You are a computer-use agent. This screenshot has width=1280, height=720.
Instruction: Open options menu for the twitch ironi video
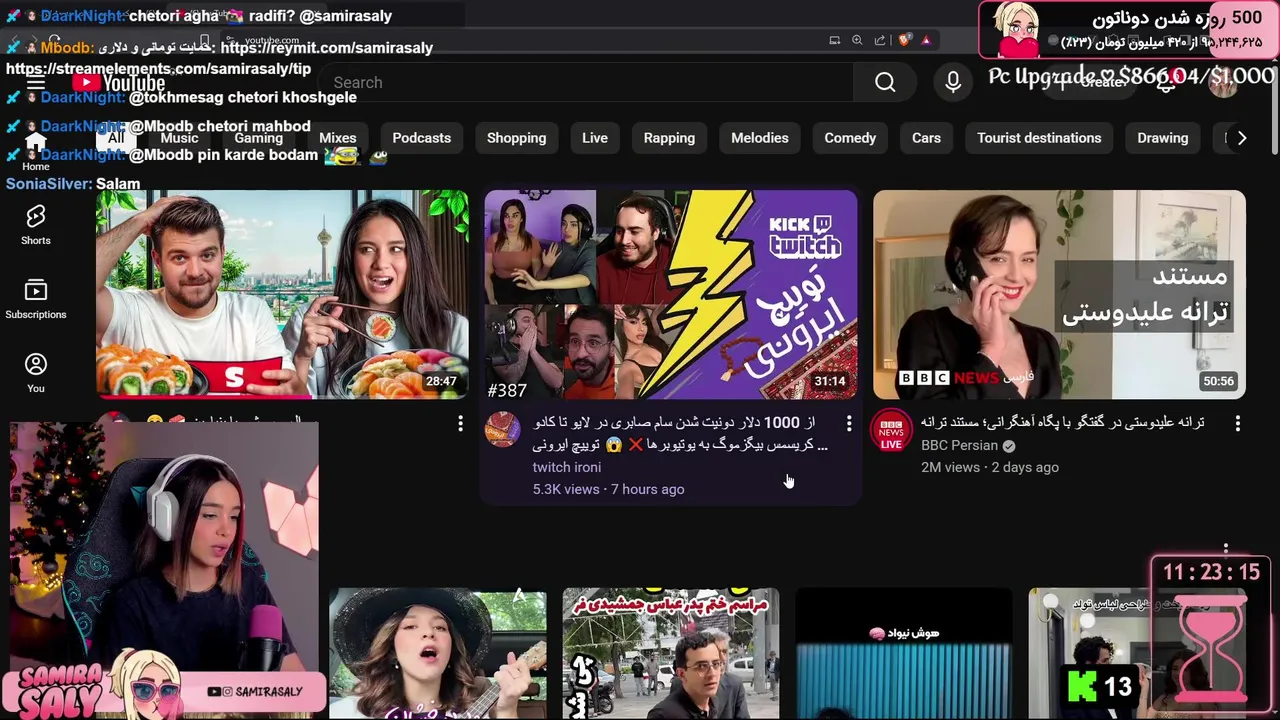click(x=849, y=424)
